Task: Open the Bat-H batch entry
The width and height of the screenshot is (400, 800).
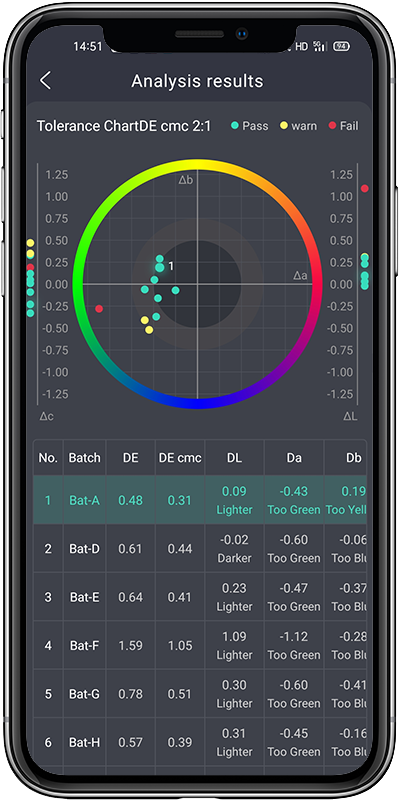Action: pyautogui.click(x=200, y=742)
